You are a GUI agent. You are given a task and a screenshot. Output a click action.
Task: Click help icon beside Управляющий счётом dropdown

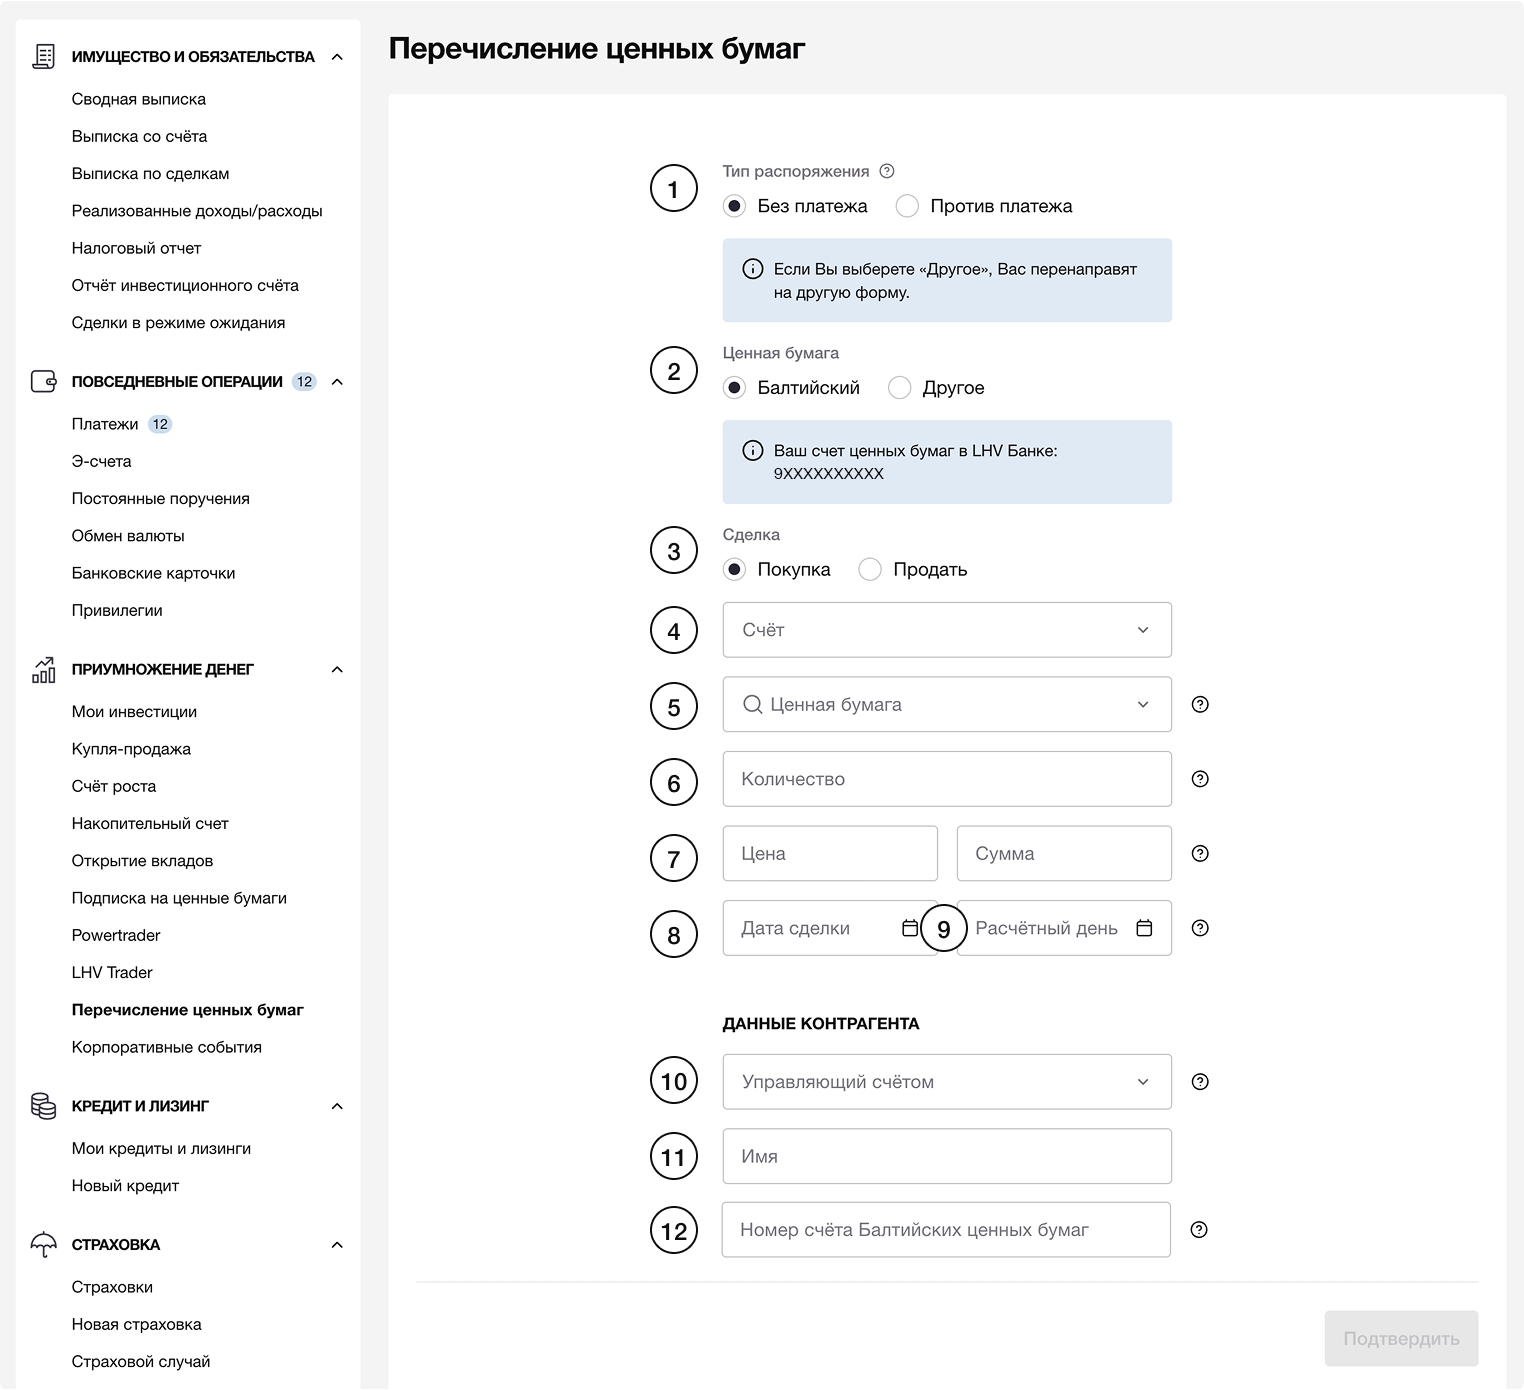[x=1200, y=1082]
